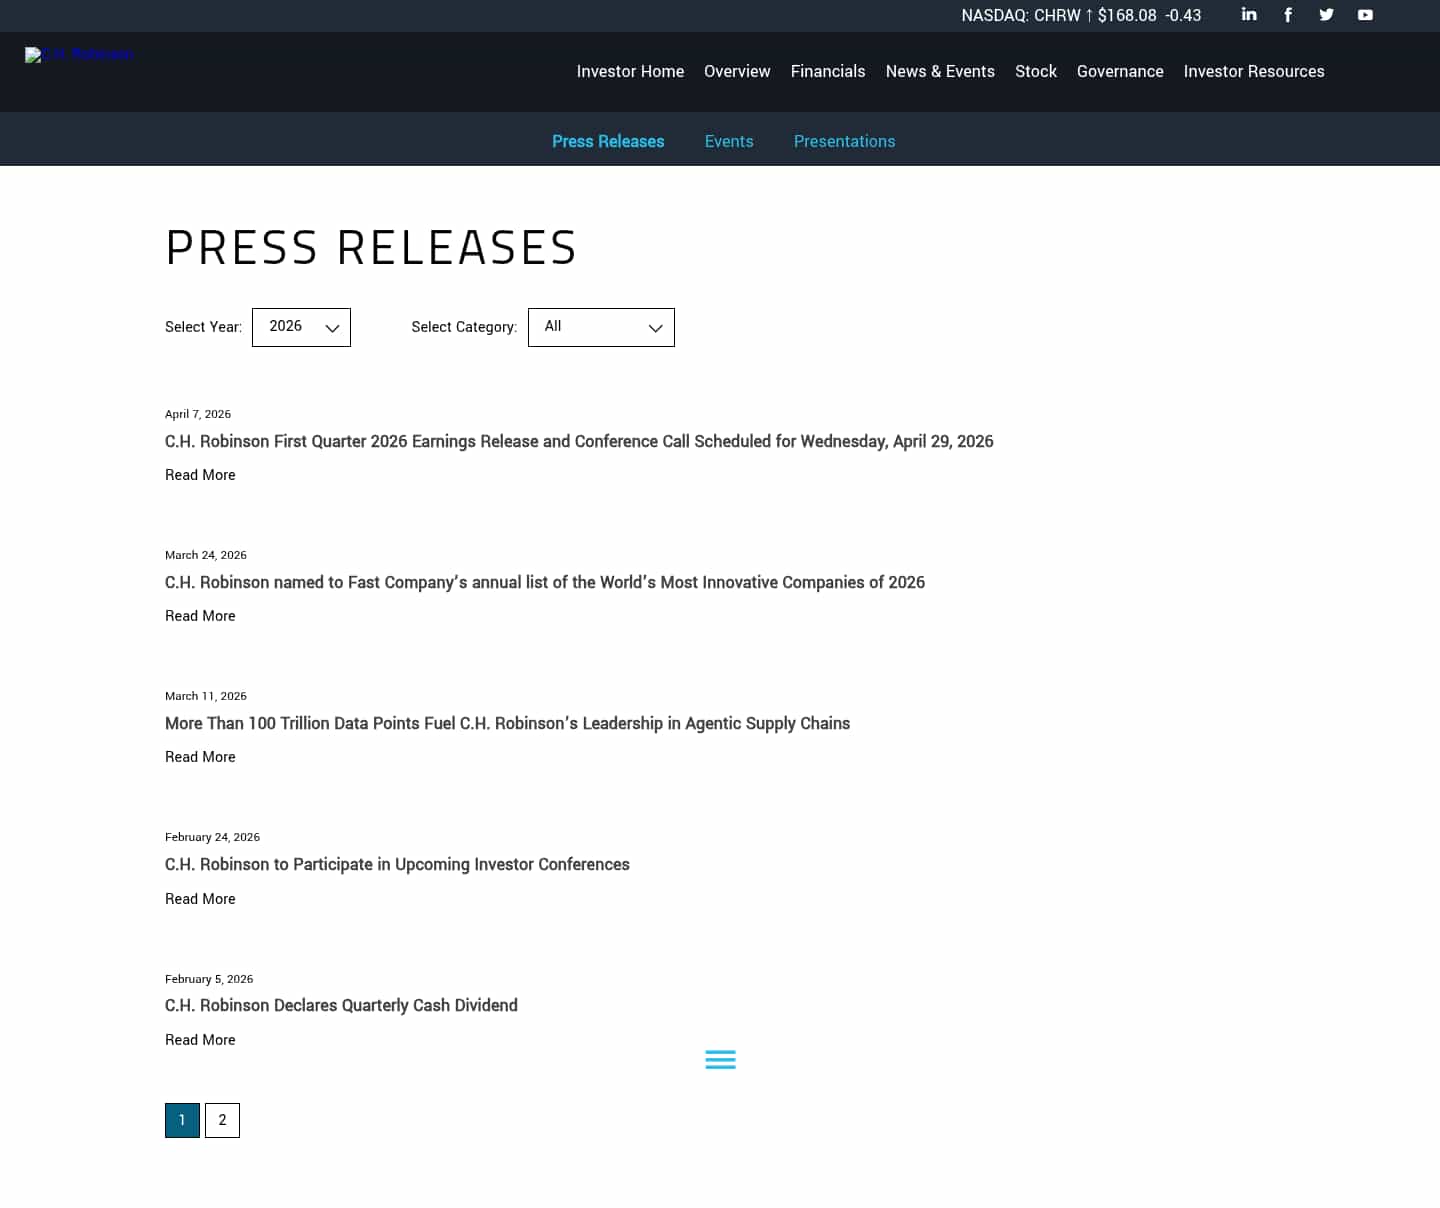Open the LinkedIn social icon

click(1248, 15)
